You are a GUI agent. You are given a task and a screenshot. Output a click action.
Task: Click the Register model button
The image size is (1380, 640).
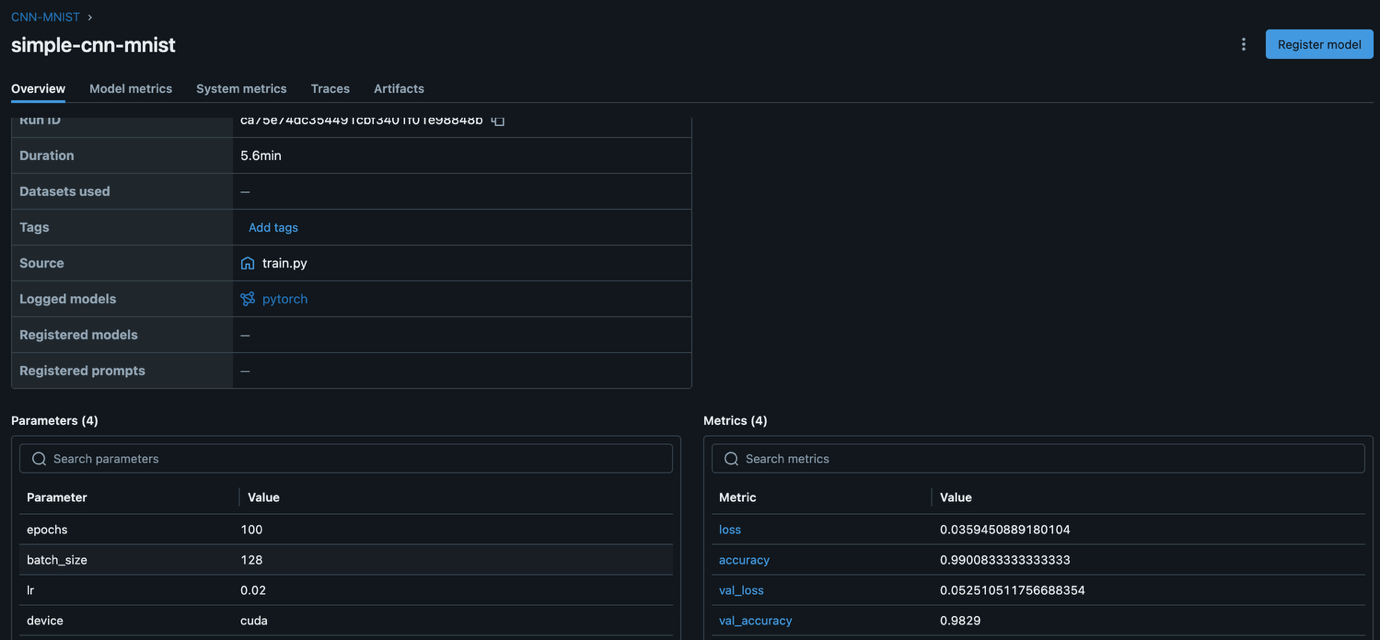[x=1319, y=44]
